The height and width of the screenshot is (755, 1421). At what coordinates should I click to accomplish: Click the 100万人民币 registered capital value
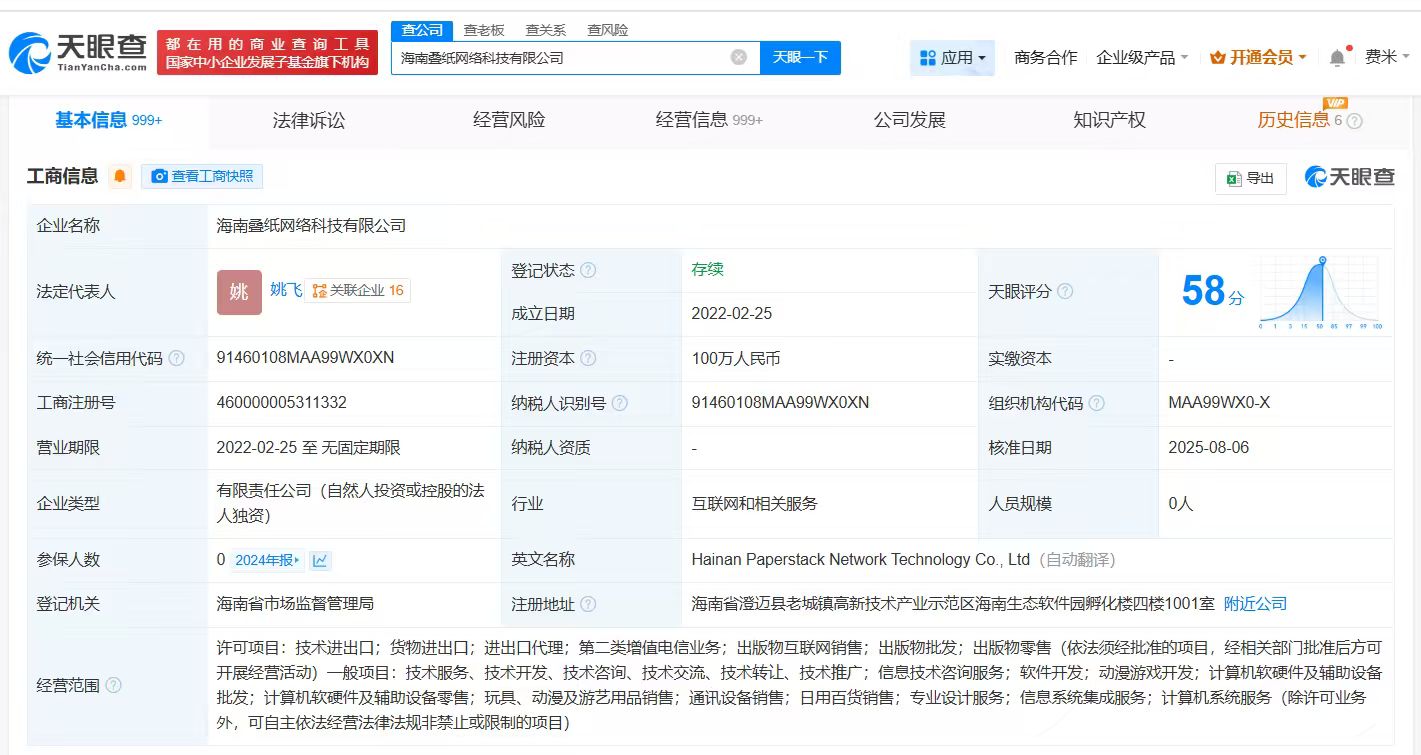tap(735, 358)
